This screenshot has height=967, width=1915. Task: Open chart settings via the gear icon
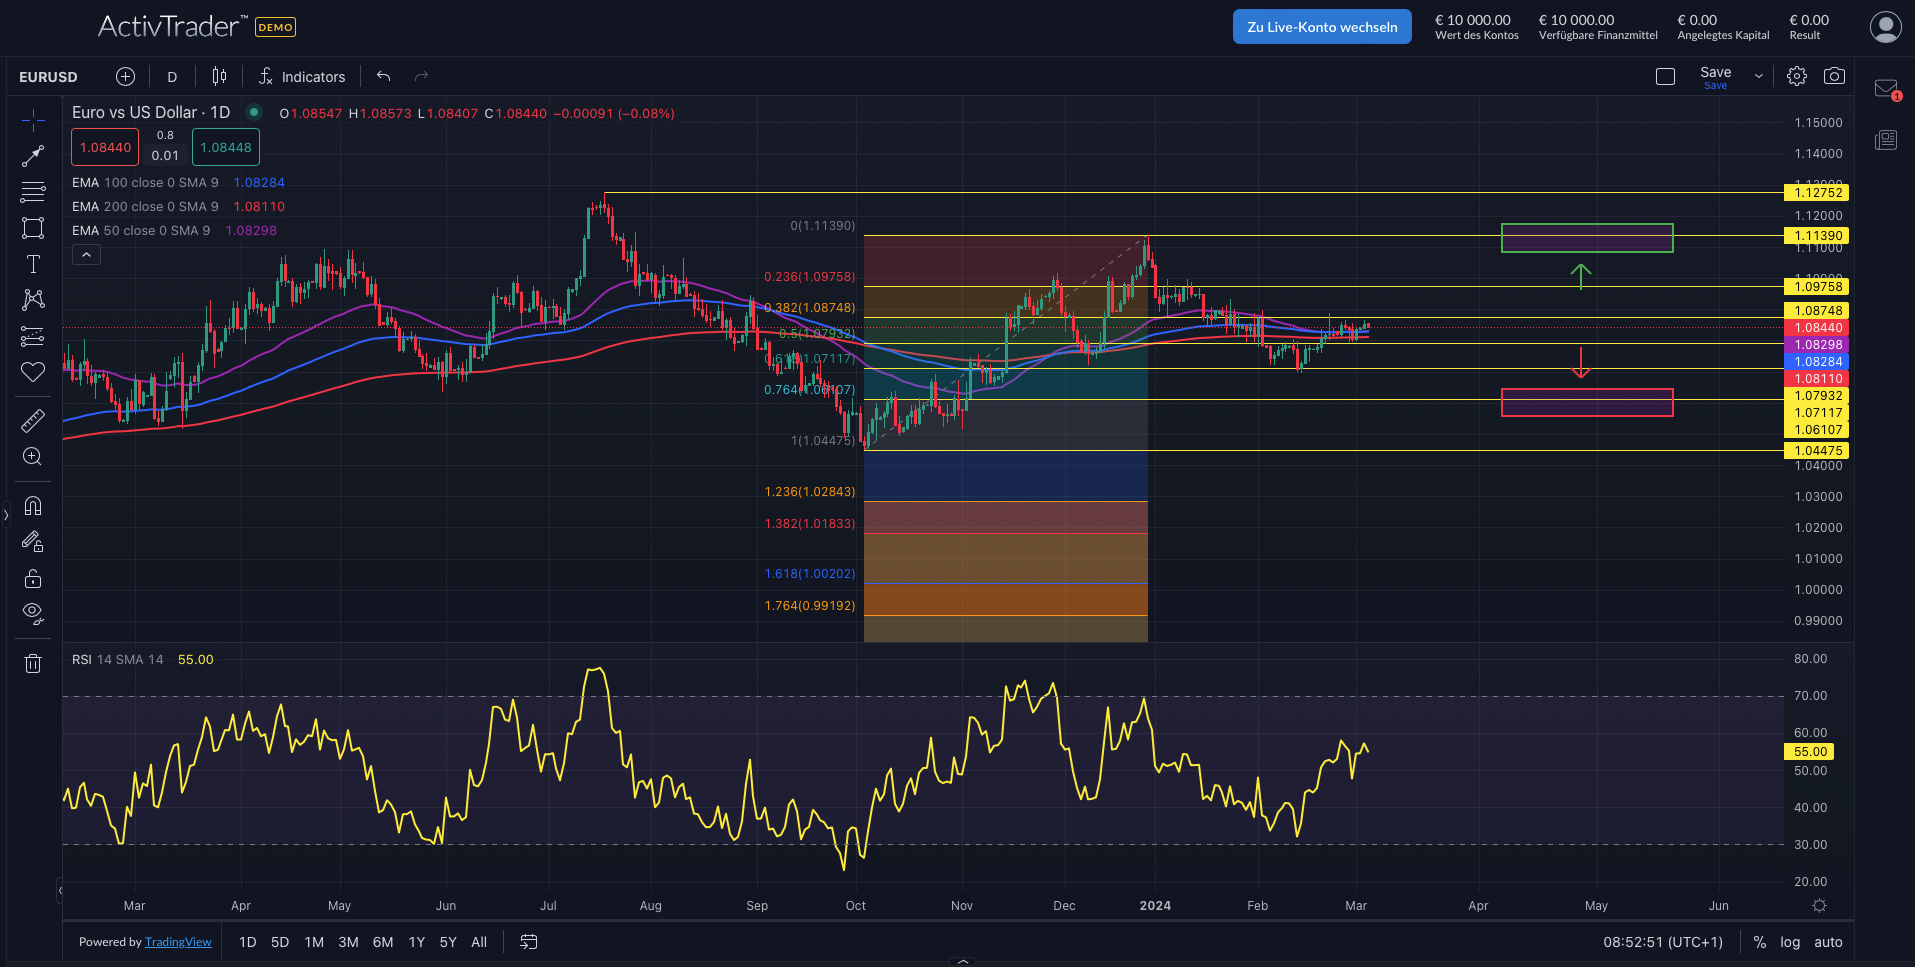point(1797,75)
